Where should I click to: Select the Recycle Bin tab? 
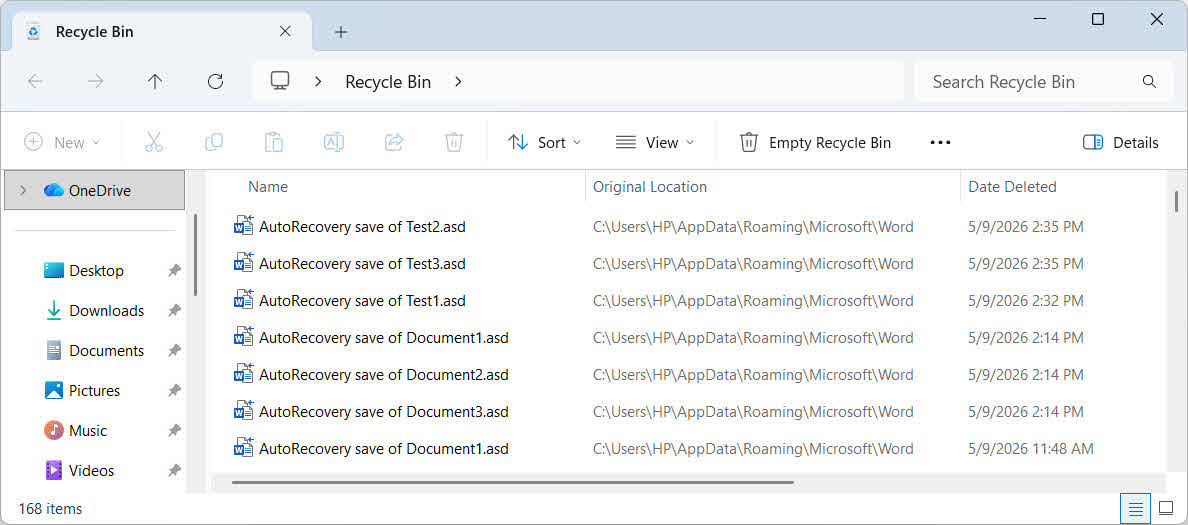(x=162, y=32)
